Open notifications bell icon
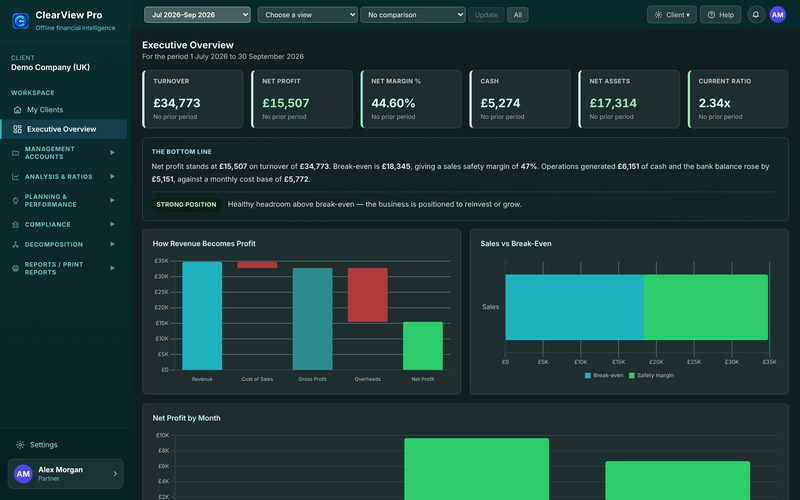 point(756,15)
